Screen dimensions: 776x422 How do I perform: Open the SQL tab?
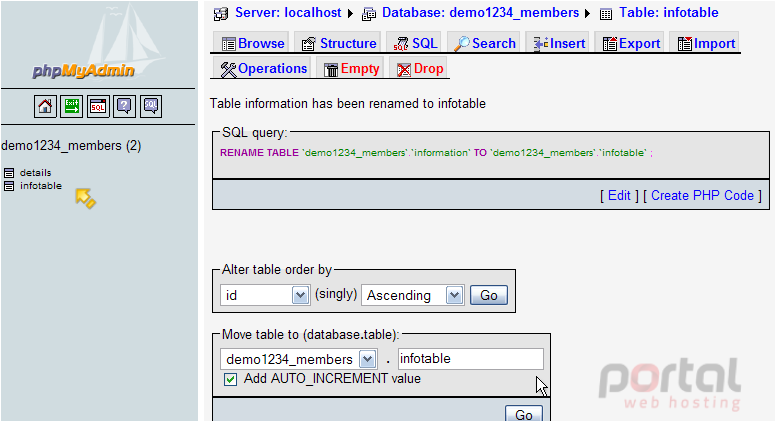415,44
